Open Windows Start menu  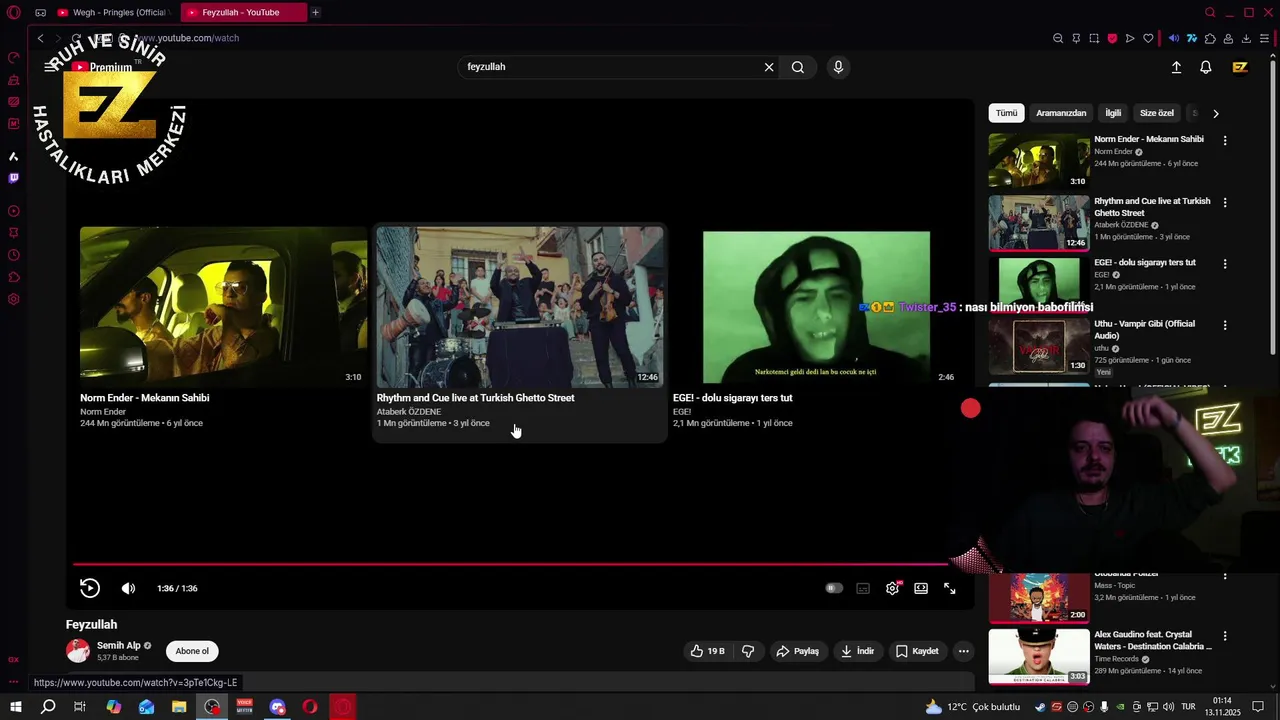(x=15, y=707)
